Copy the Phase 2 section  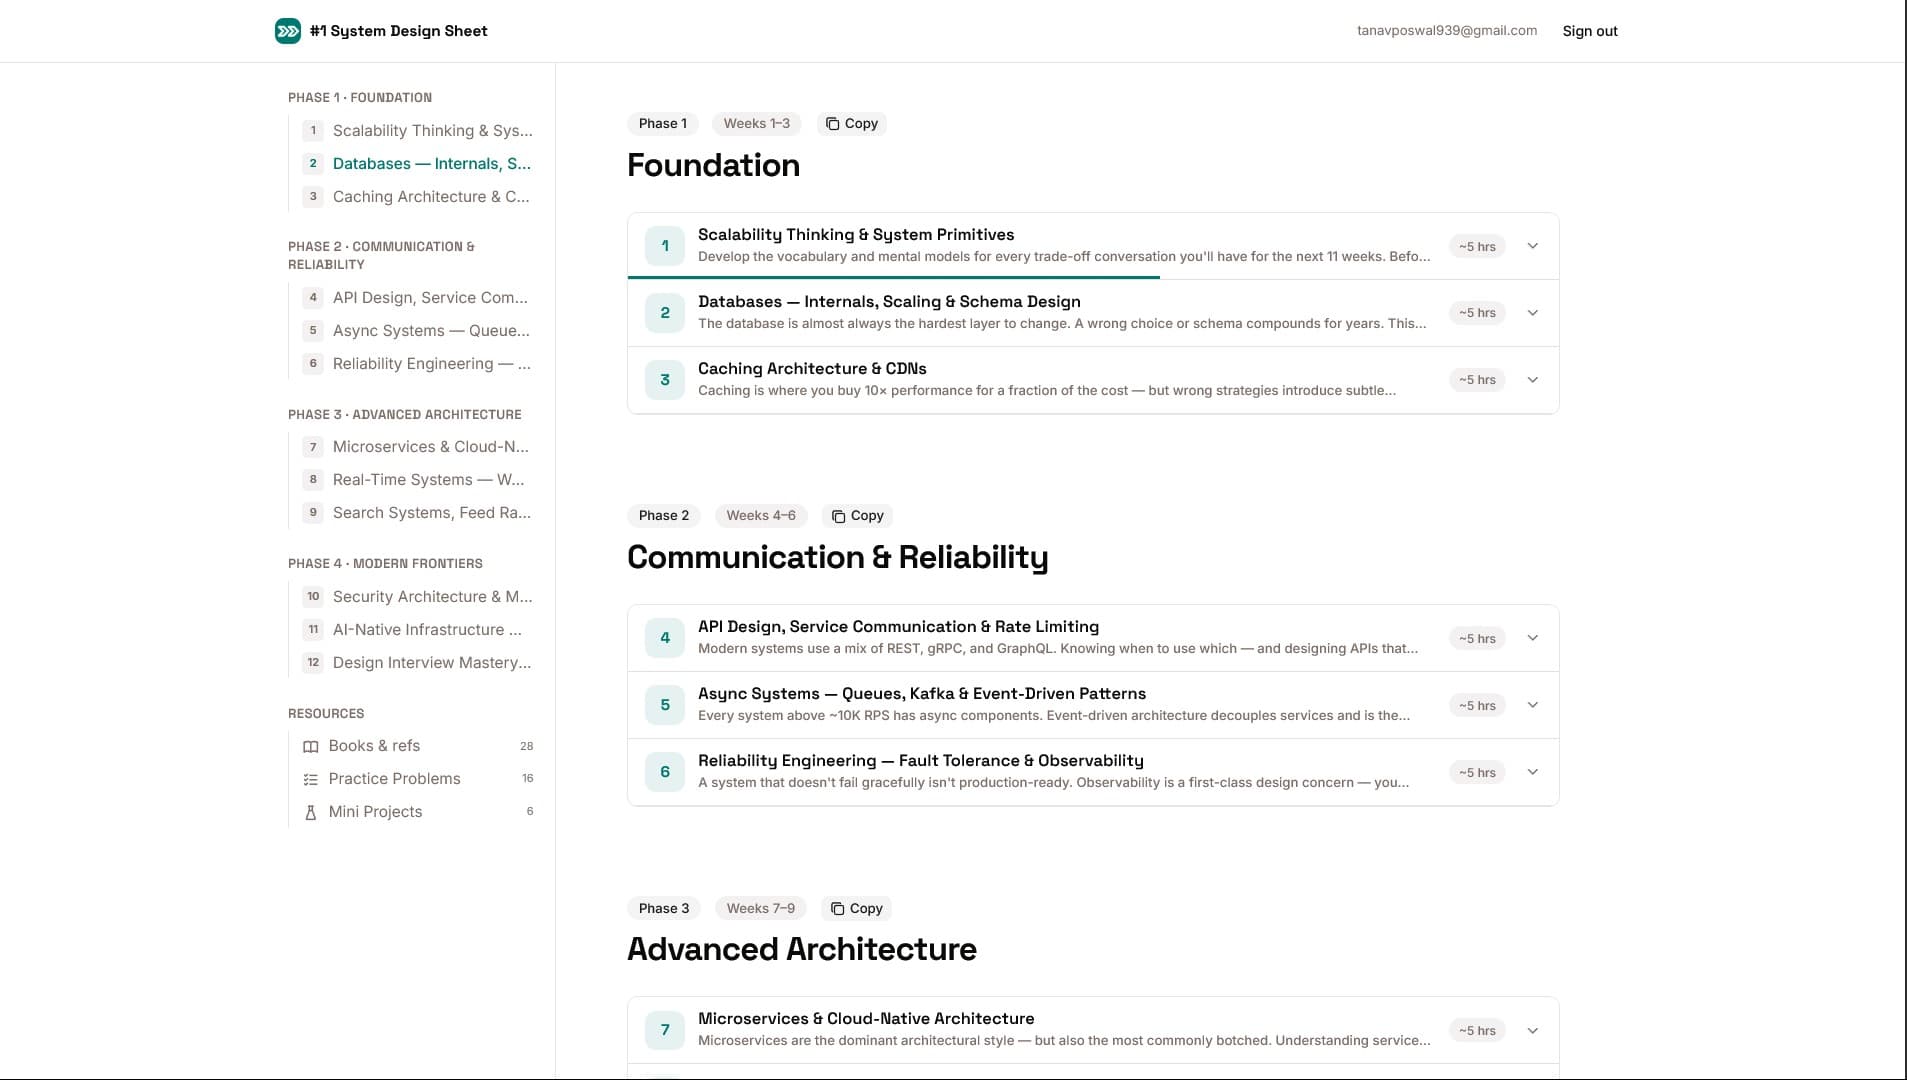858,516
